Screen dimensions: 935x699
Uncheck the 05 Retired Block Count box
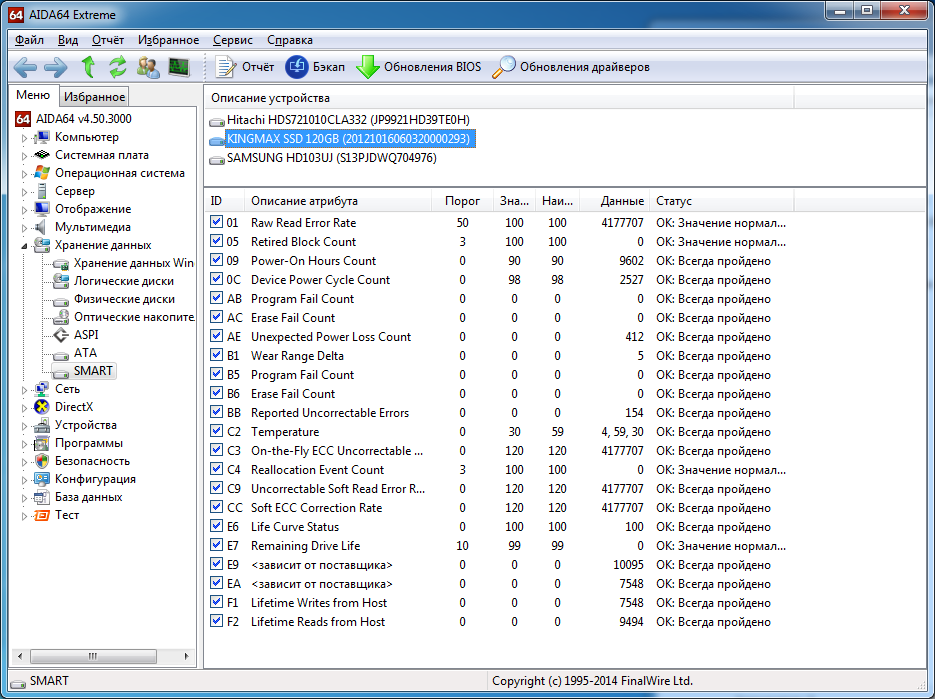(x=216, y=241)
